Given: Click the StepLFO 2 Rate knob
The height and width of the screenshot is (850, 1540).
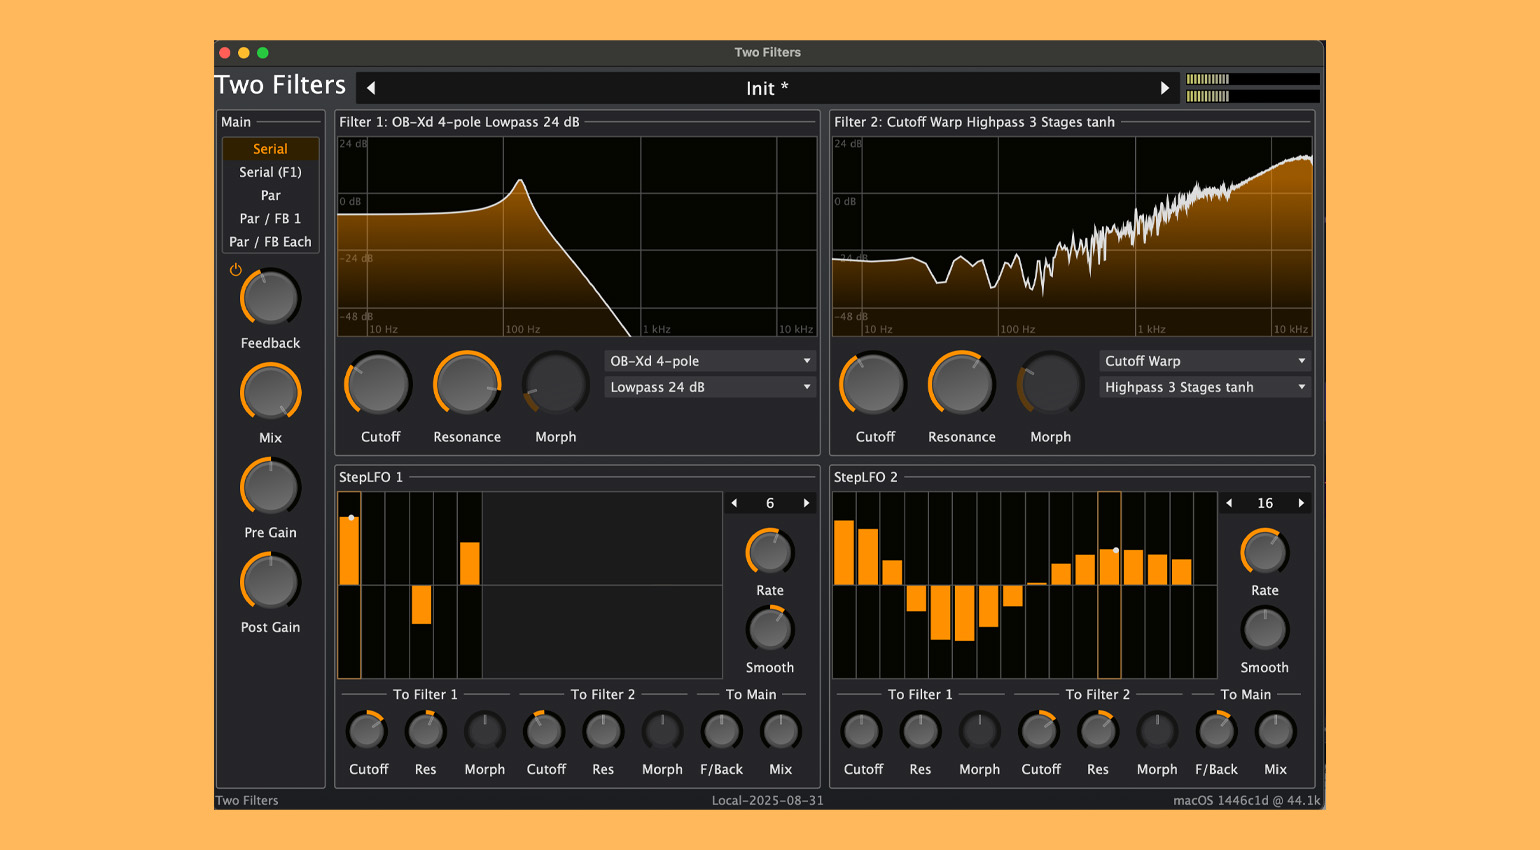Looking at the screenshot, I should (x=1264, y=552).
